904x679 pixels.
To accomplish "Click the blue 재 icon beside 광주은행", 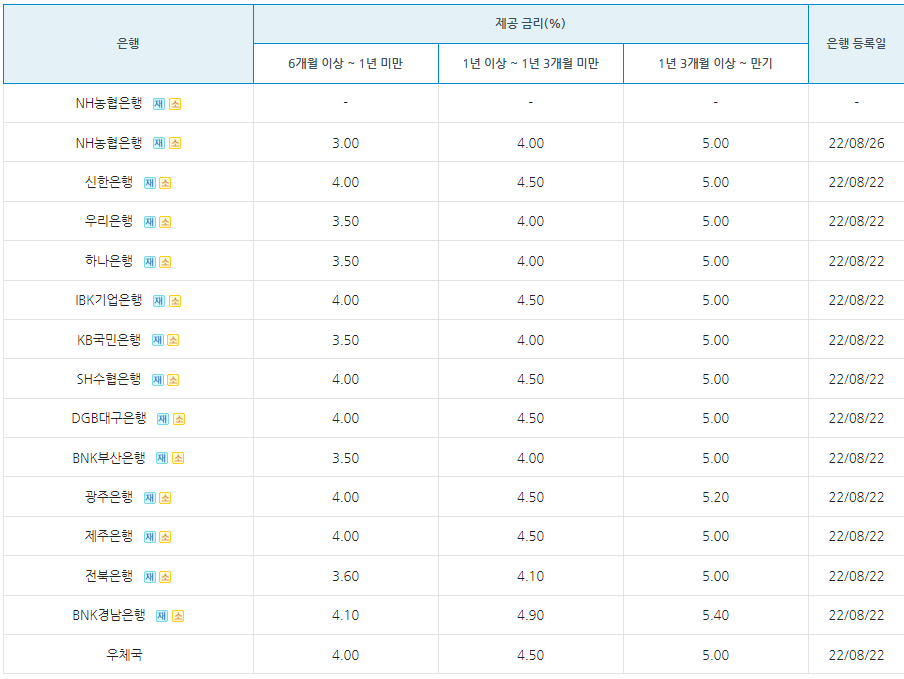I will (150, 499).
